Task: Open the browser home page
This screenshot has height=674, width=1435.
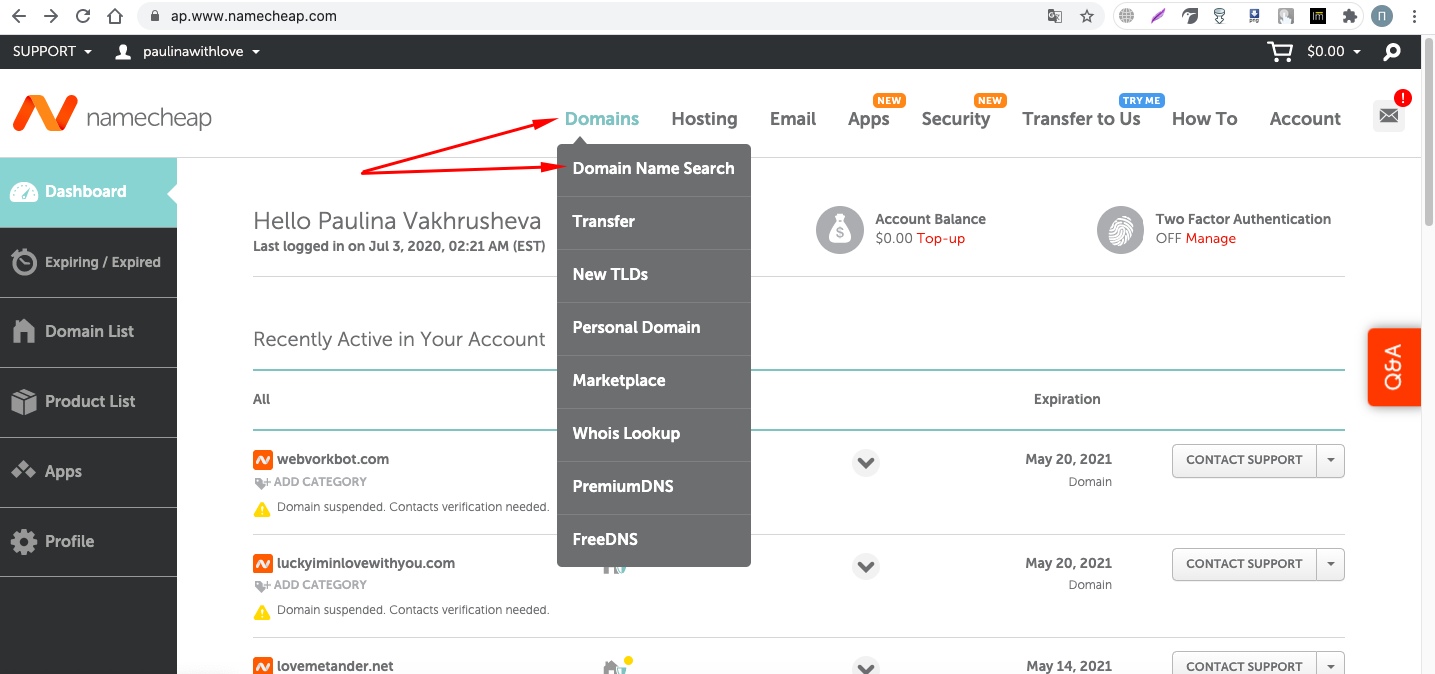Action: click(115, 16)
